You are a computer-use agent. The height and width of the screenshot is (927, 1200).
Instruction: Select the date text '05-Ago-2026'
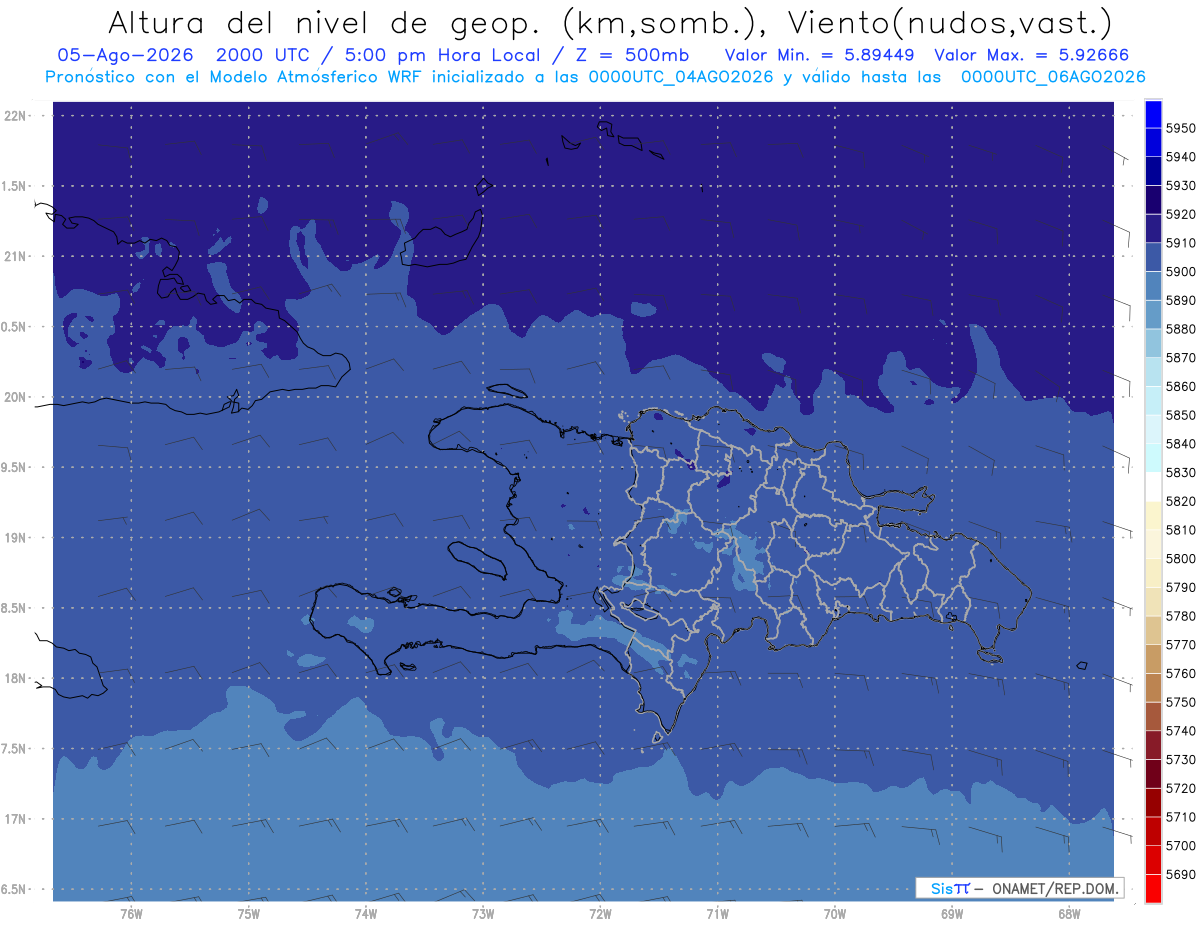(x=125, y=55)
